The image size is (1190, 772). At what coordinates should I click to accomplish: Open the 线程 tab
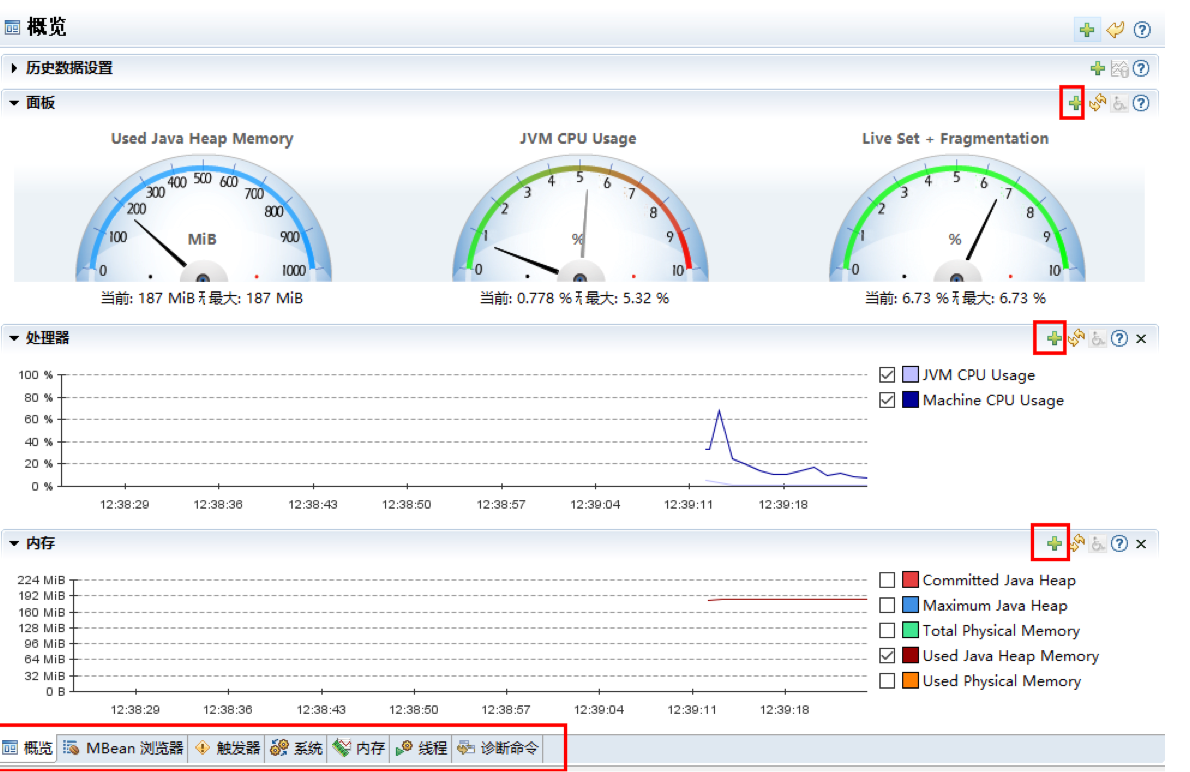pos(422,748)
